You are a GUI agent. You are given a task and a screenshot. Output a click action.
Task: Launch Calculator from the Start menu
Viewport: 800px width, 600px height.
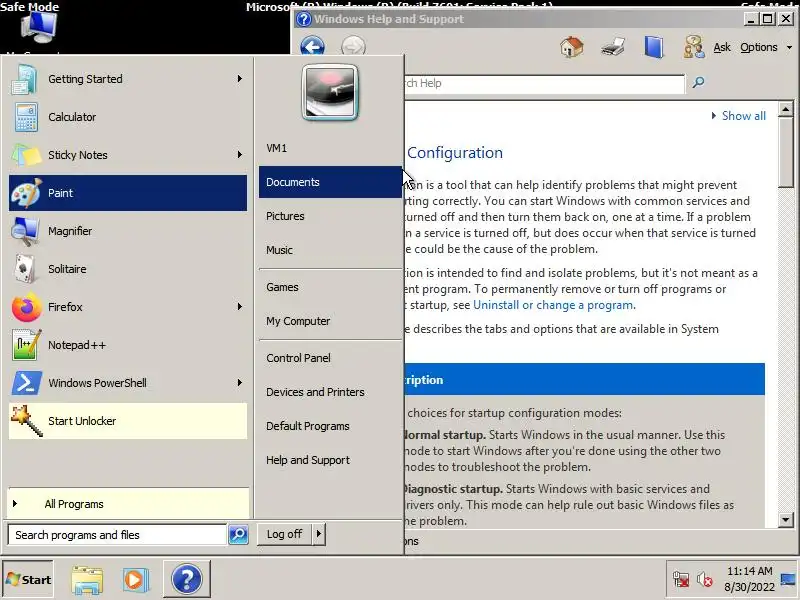[128, 117]
